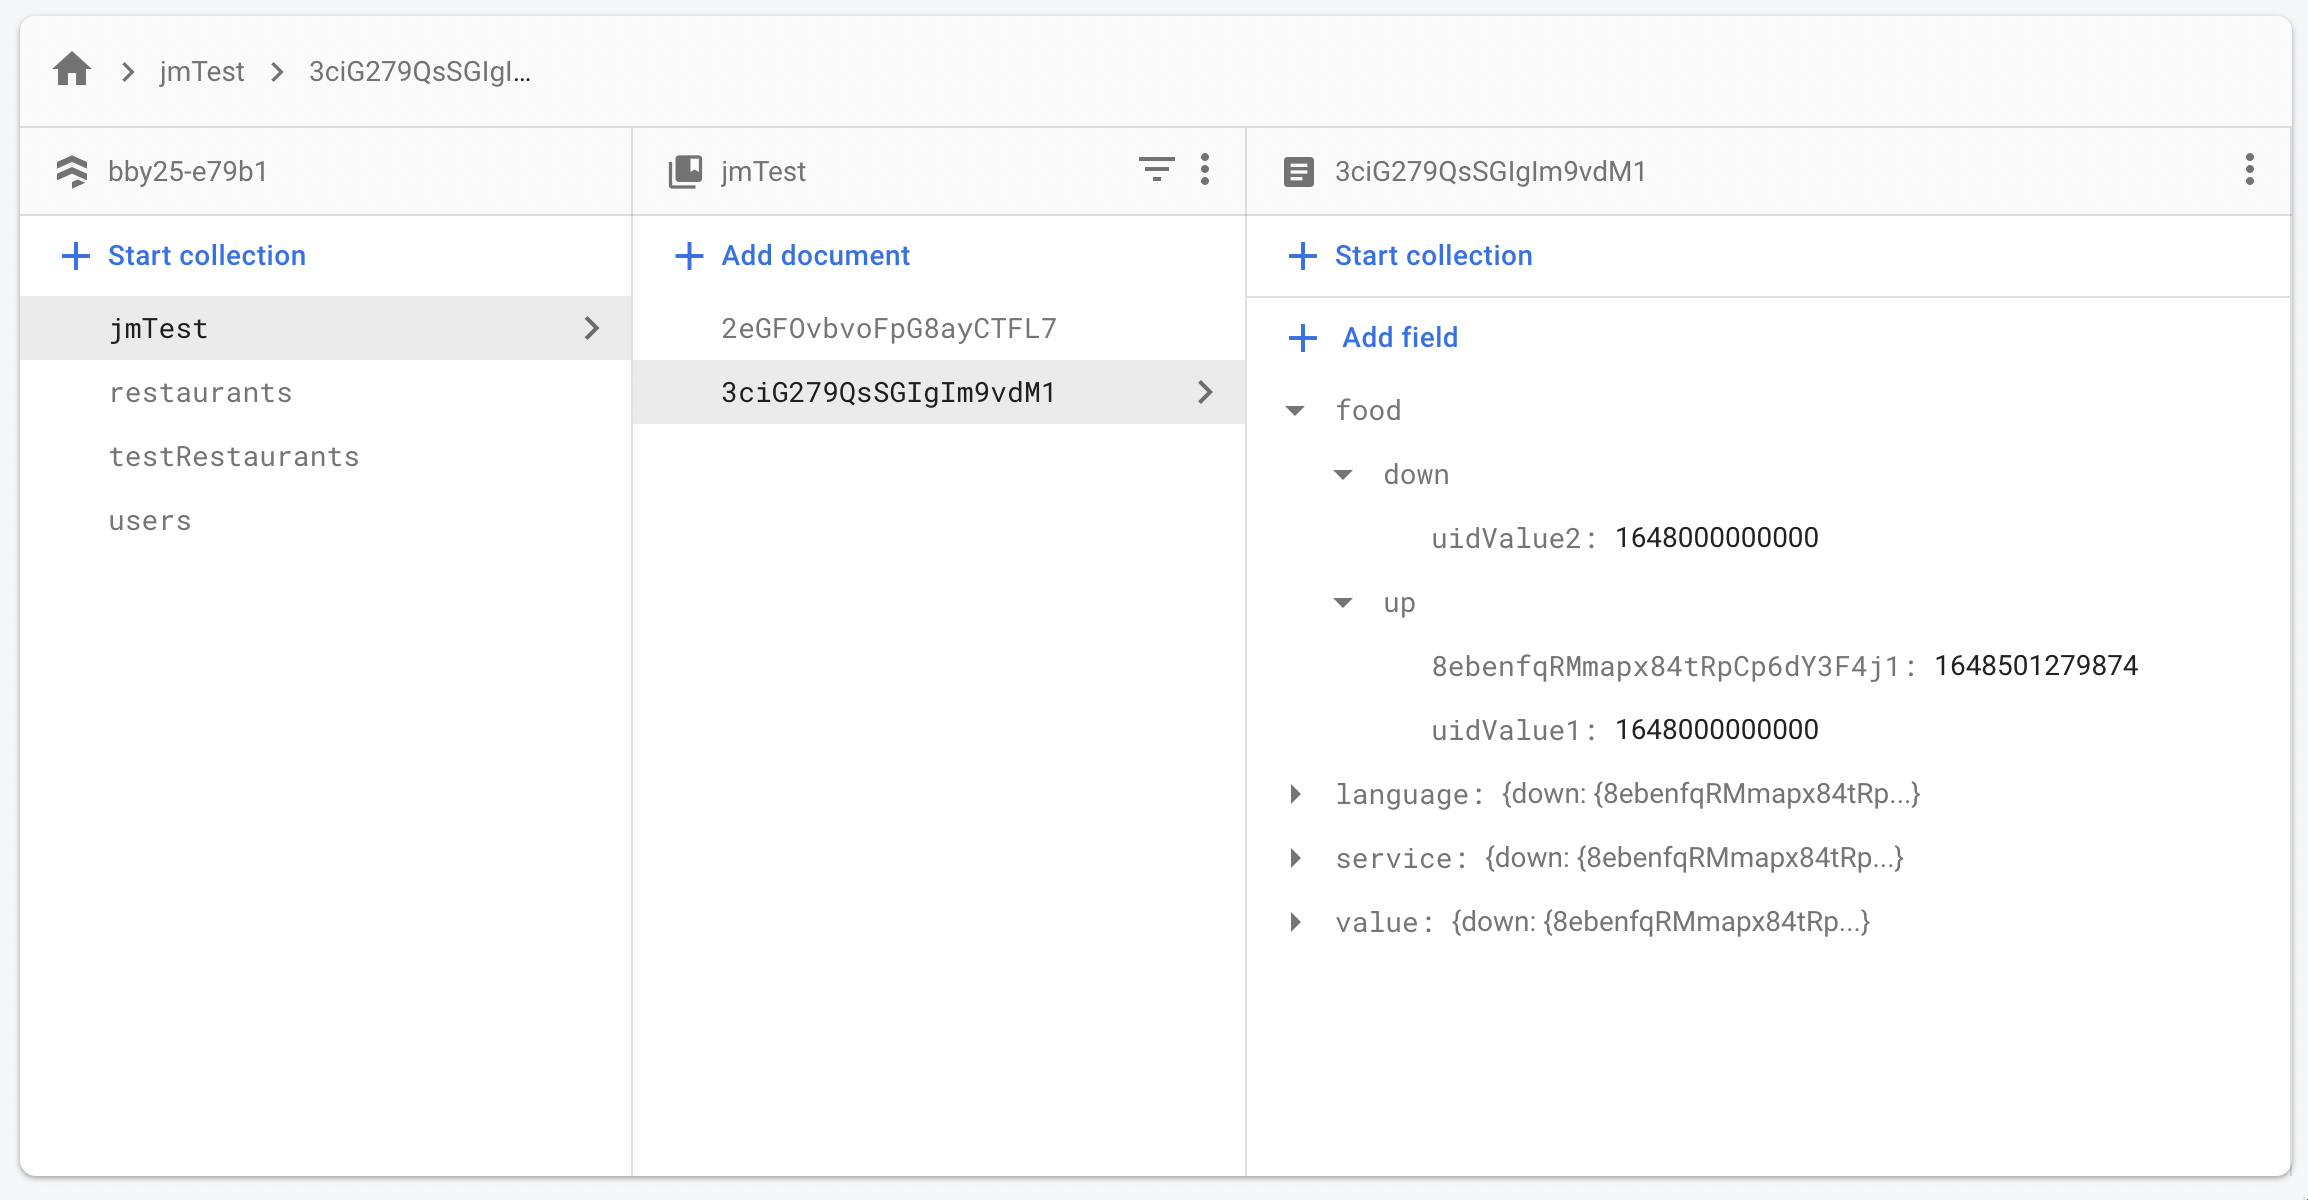Image resolution: width=2308 pixels, height=1200 pixels.
Task: Select testRestaurants collection in sidebar
Action: tap(235, 455)
